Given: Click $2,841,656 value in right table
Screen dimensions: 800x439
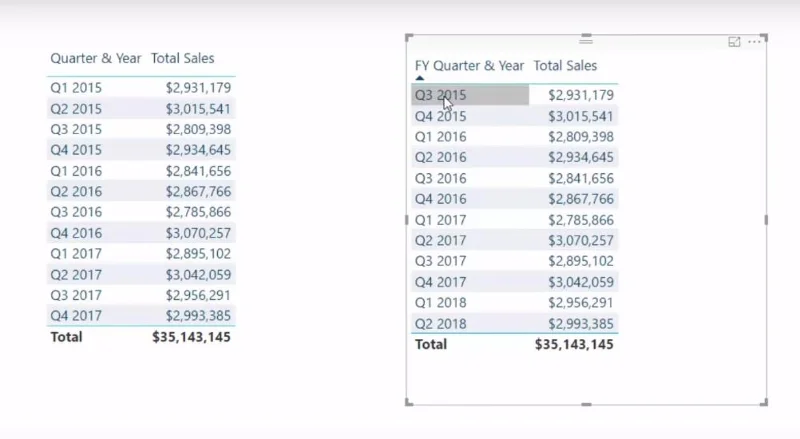Looking at the screenshot, I should tap(581, 178).
